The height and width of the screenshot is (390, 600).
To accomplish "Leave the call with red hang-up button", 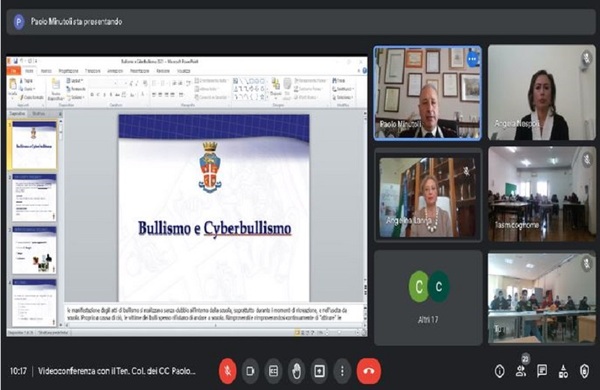I will 369,370.
